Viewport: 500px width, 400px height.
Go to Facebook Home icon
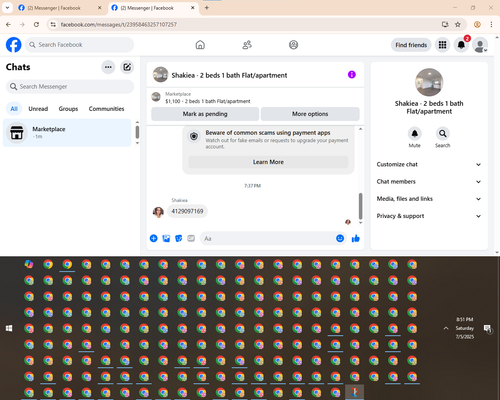tap(200, 45)
